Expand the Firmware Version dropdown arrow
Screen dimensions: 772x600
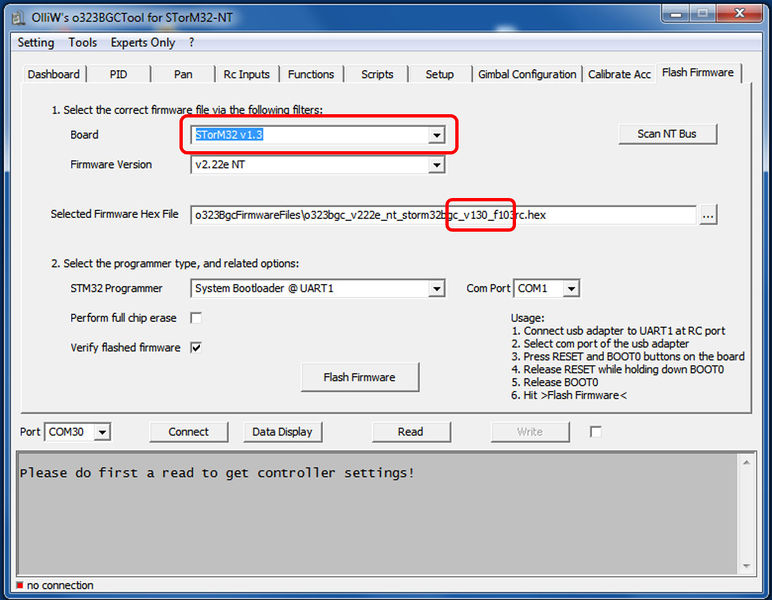pos(436,165)
